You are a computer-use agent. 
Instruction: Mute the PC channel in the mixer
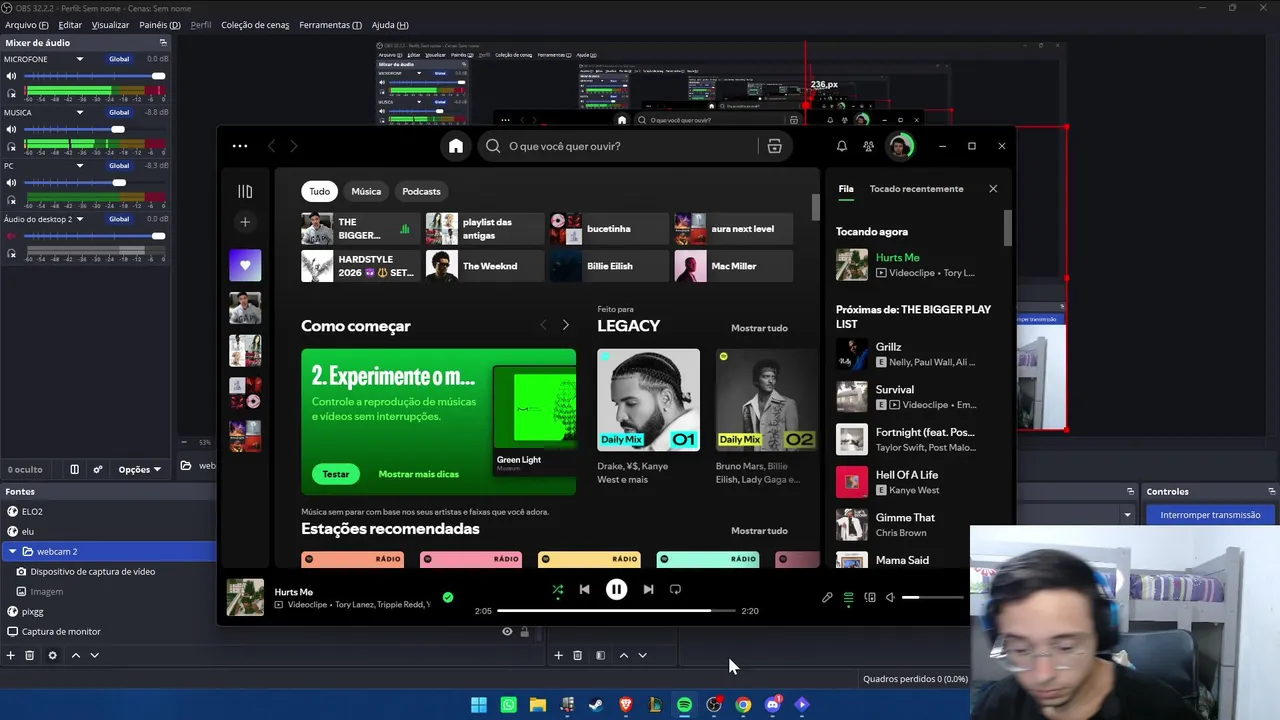(12, 183)
